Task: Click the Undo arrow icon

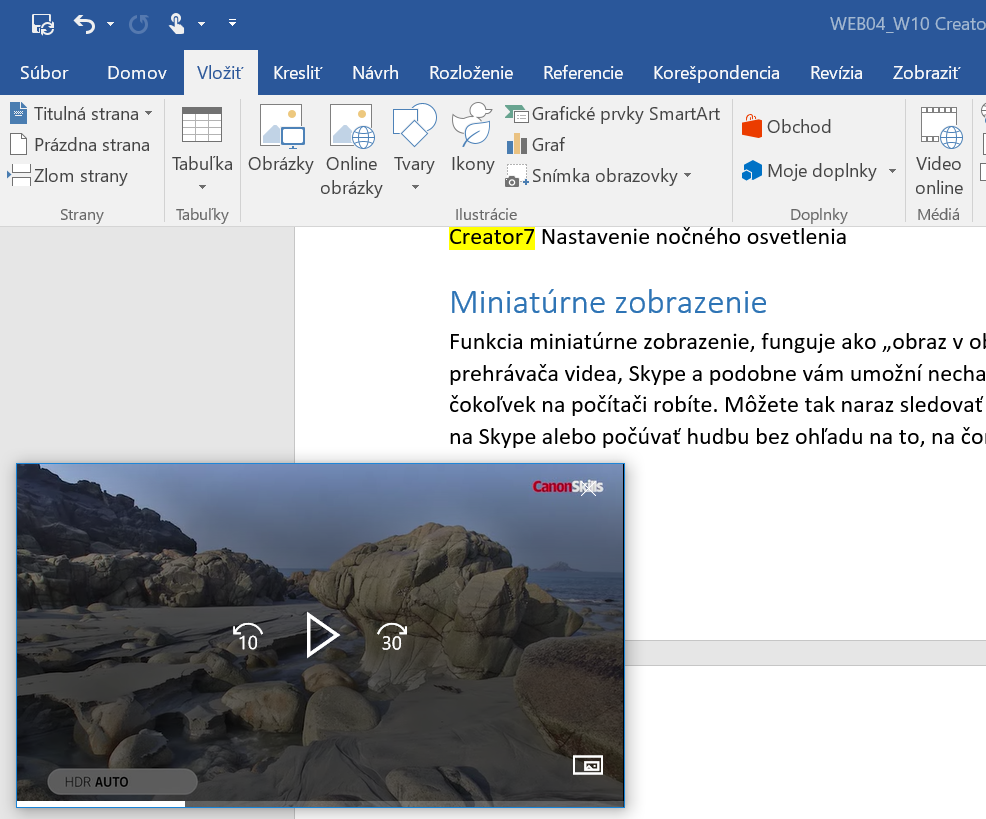Action: [85, 23]
